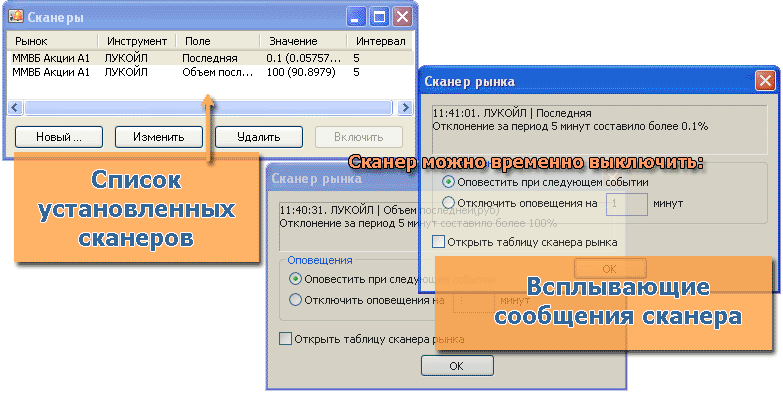Screen dimensions: 783x394
Task: Sort by the Инструмент column header
Action: (137, 41)
